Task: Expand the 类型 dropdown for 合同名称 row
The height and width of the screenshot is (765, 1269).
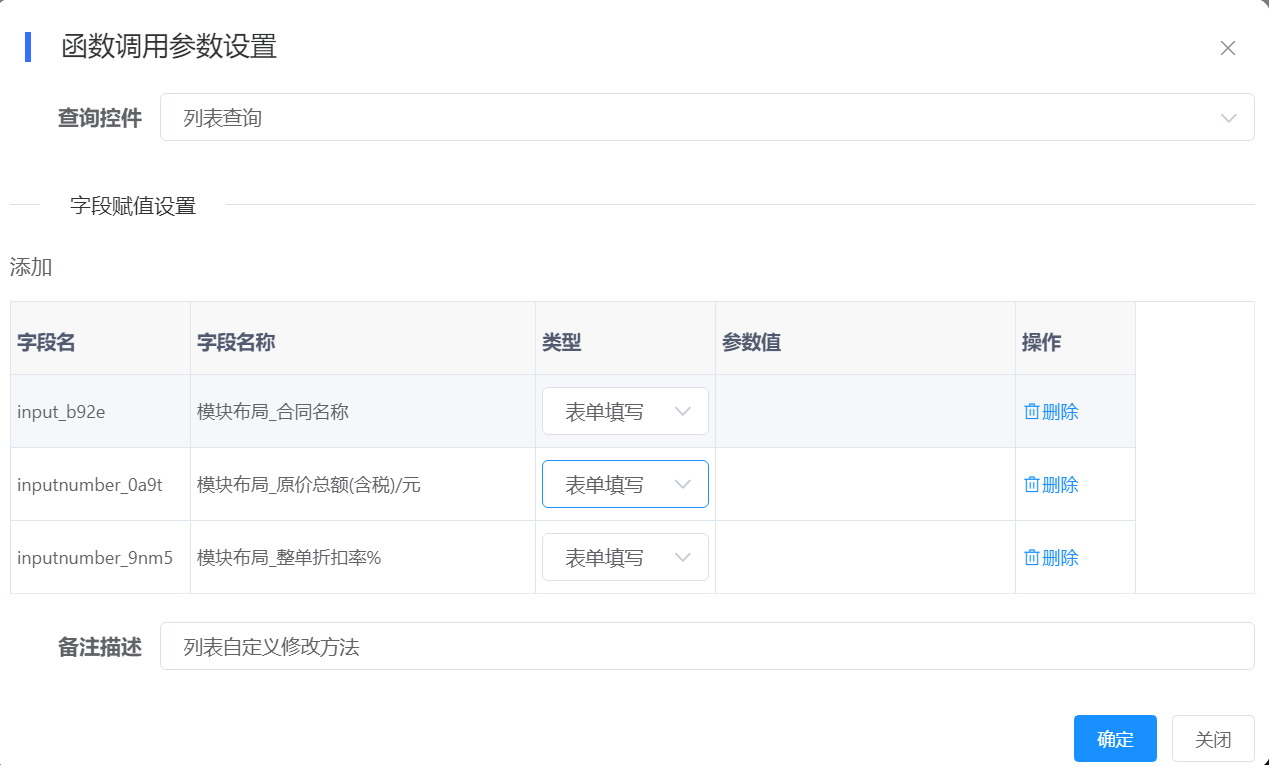Action: (625, 411)
